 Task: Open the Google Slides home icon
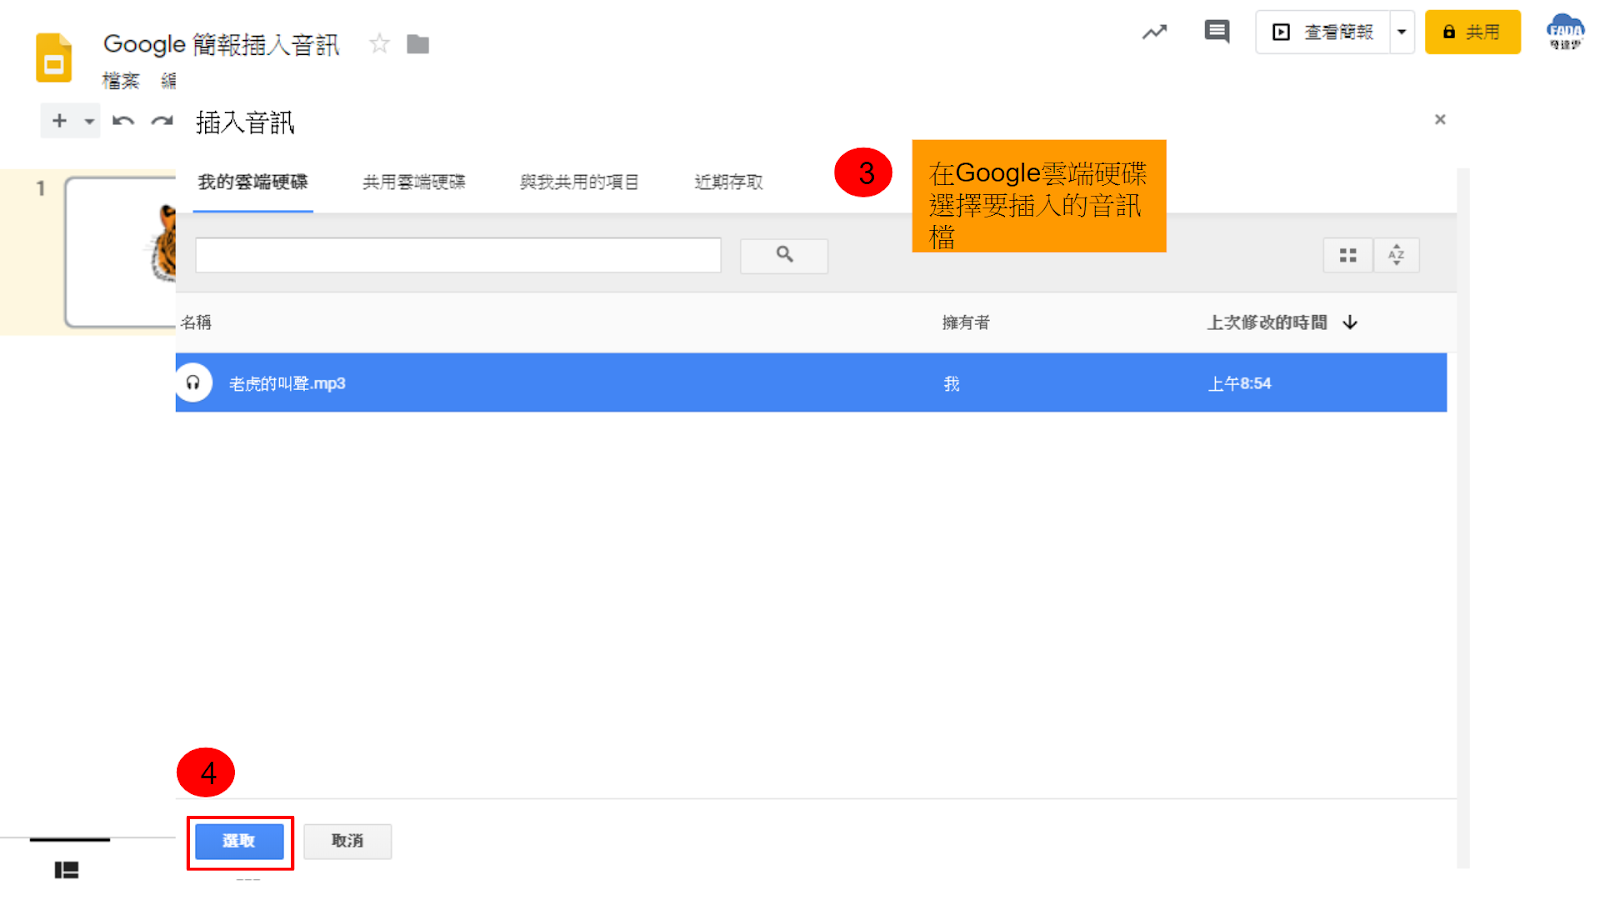[54, 57]
